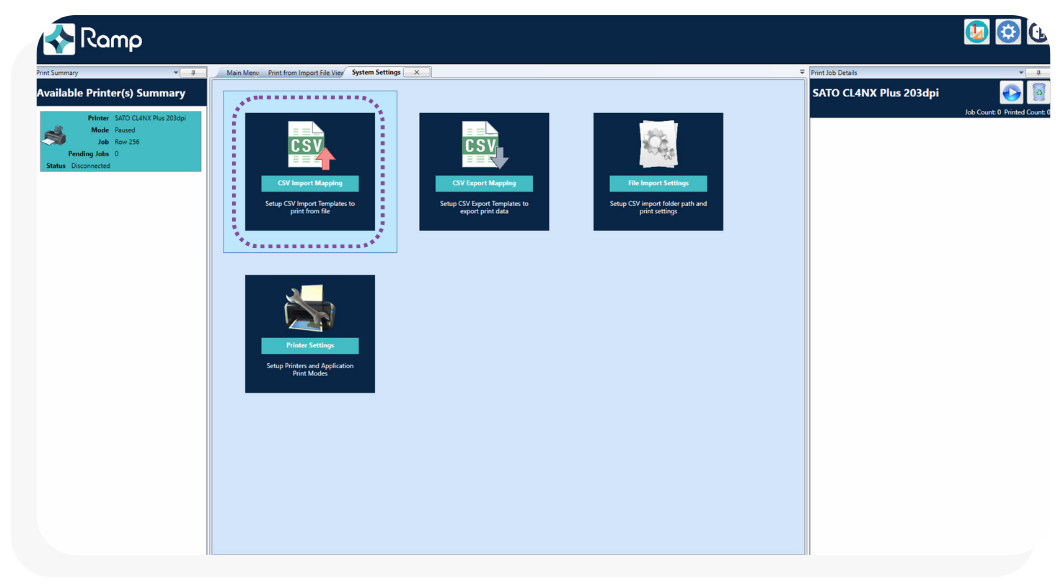Pin the Print Job Details panel

click(1038, 72)
